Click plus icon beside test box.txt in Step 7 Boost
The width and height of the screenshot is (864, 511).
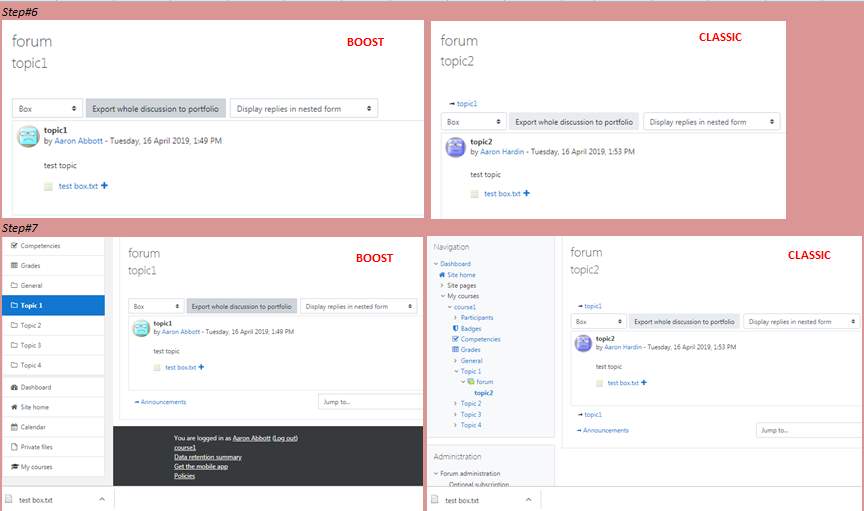[201, 367]
